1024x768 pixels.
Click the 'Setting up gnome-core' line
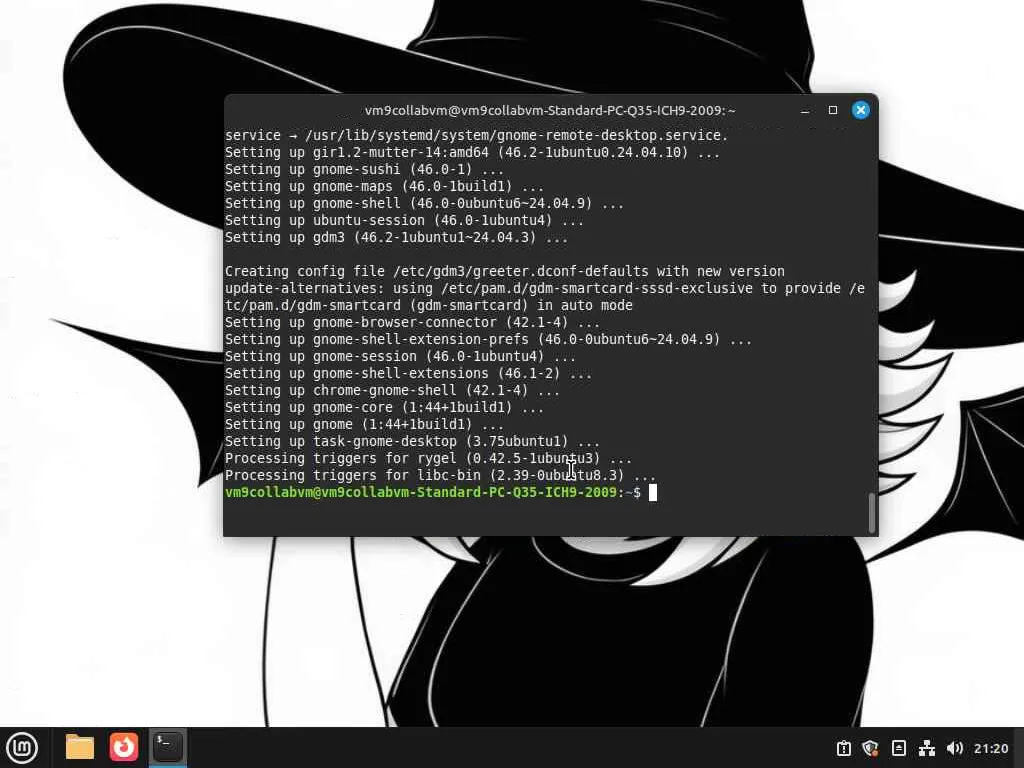point(384,407)
